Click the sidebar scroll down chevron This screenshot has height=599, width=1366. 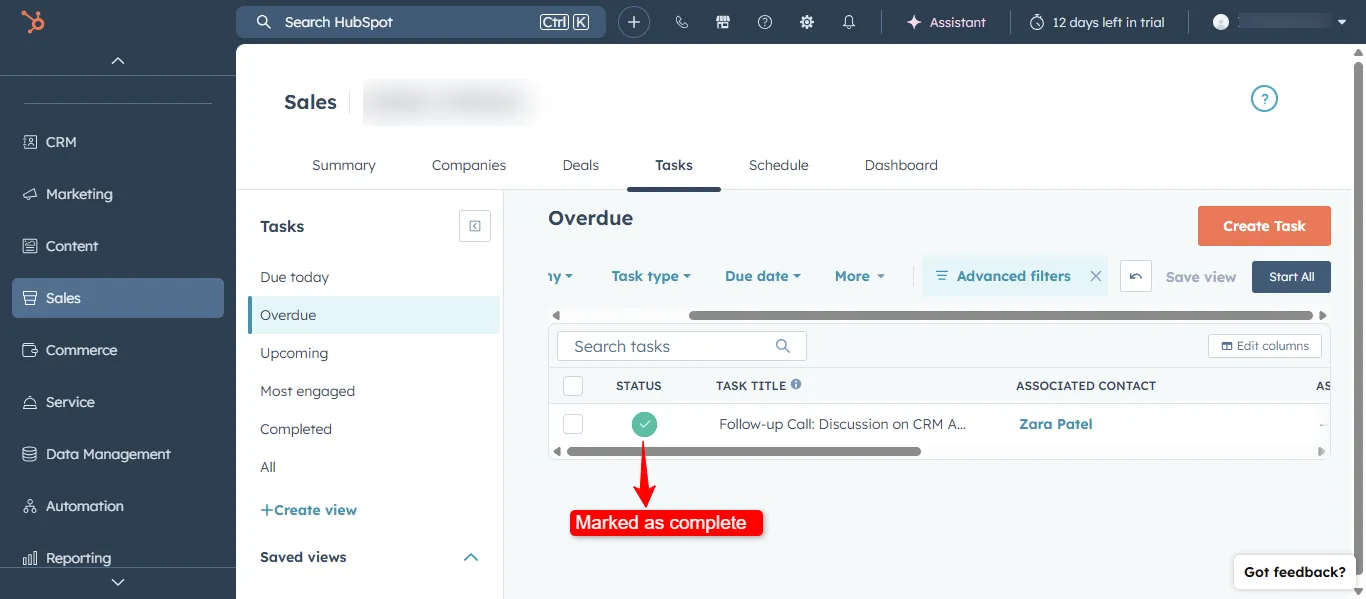click(x=118, y=581)
